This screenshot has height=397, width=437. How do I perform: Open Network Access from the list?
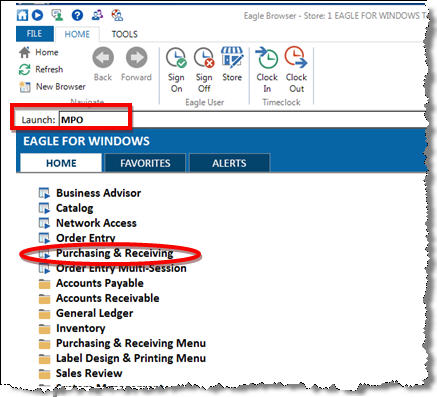tap(96, 223)
